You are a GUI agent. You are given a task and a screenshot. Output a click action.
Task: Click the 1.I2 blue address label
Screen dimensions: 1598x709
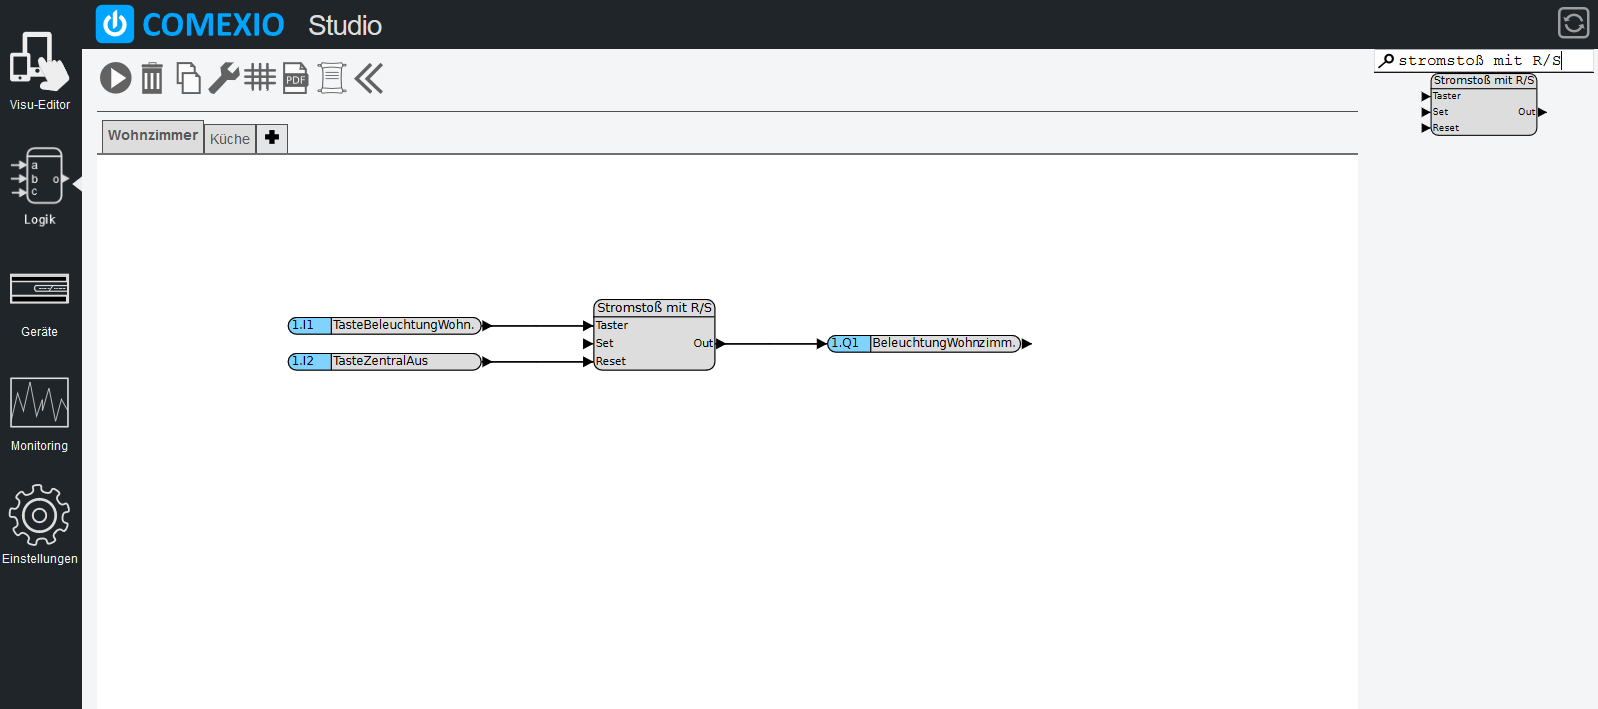pyautogui.click(x=309, y=361)
